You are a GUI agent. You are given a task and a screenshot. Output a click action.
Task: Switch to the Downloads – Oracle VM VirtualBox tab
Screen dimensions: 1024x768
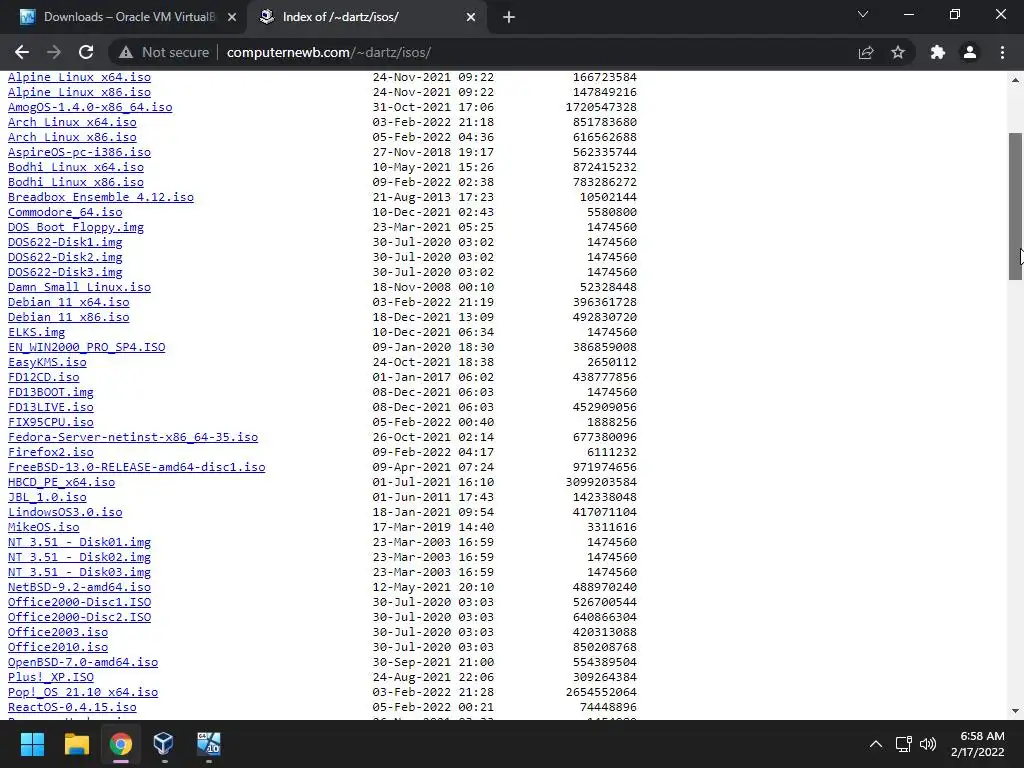coord(128,17)
